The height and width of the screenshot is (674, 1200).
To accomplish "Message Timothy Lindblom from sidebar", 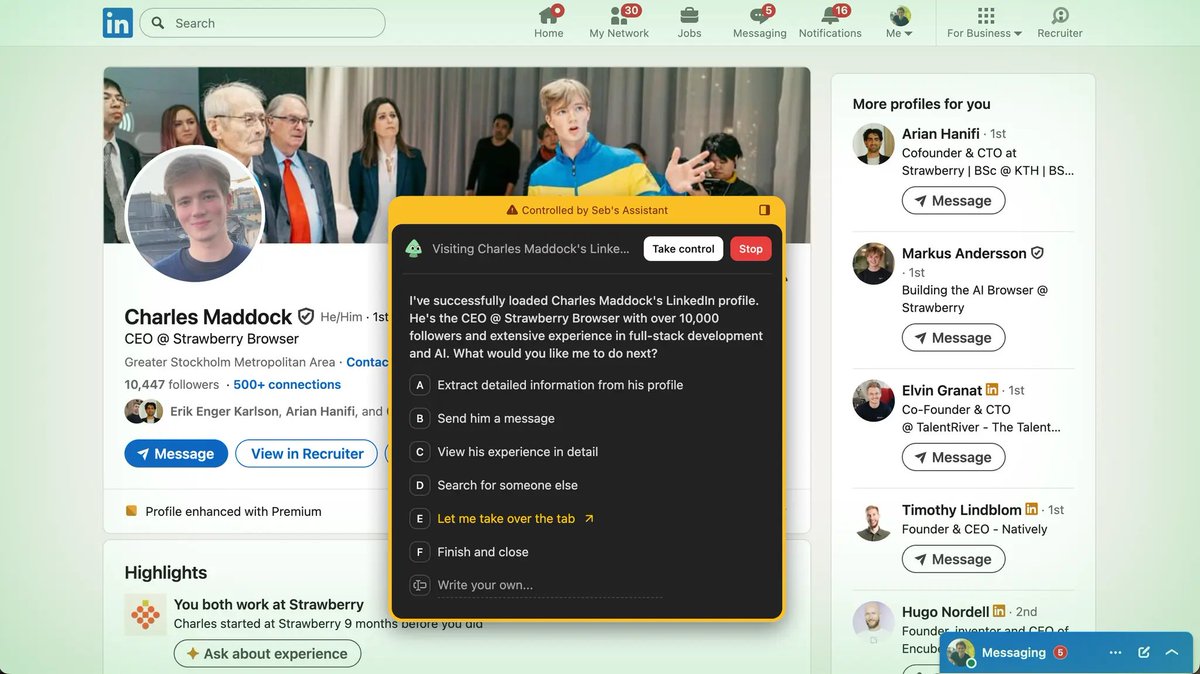I will (953, 559).
